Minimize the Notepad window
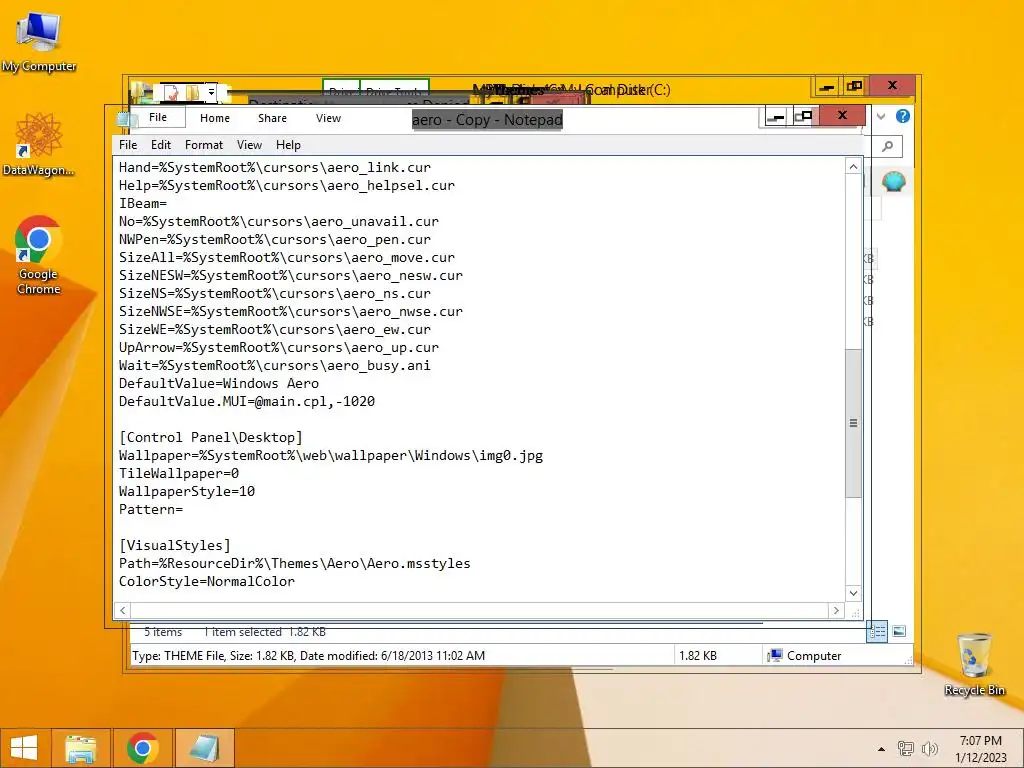The image size is (1024, 768). coord(776,117)
